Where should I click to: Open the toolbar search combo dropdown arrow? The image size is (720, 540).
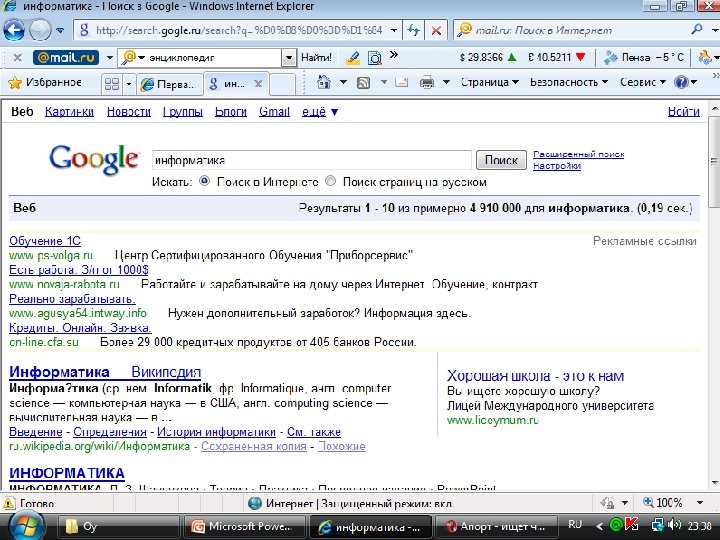[289, 58]
